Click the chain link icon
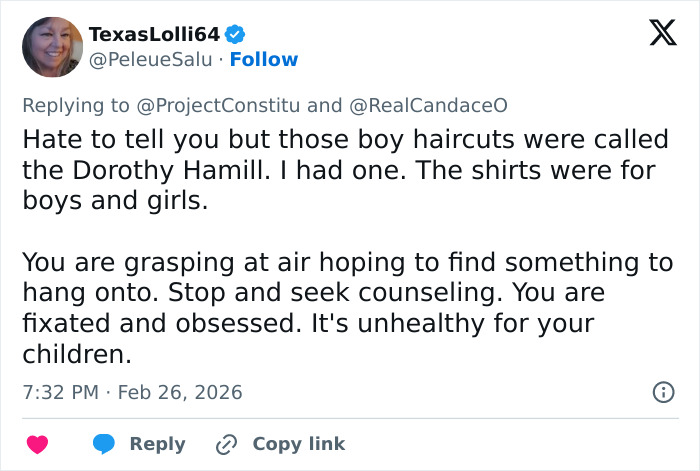The width and height of the screenshot is (700, 471). tap(229, 444)
